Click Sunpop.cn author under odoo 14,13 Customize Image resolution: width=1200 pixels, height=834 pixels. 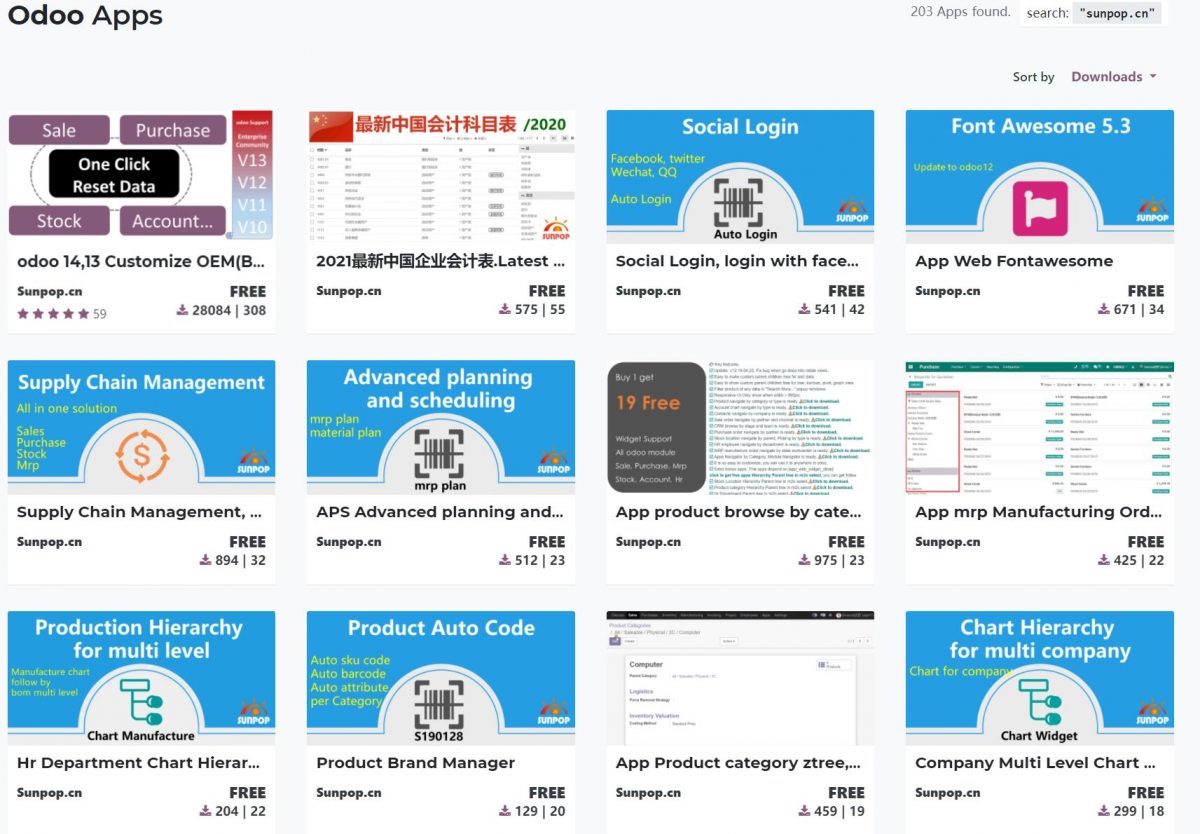click(49, 291)
